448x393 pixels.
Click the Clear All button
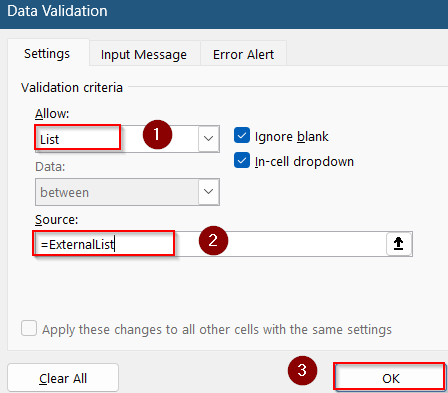tap(63, 378)
